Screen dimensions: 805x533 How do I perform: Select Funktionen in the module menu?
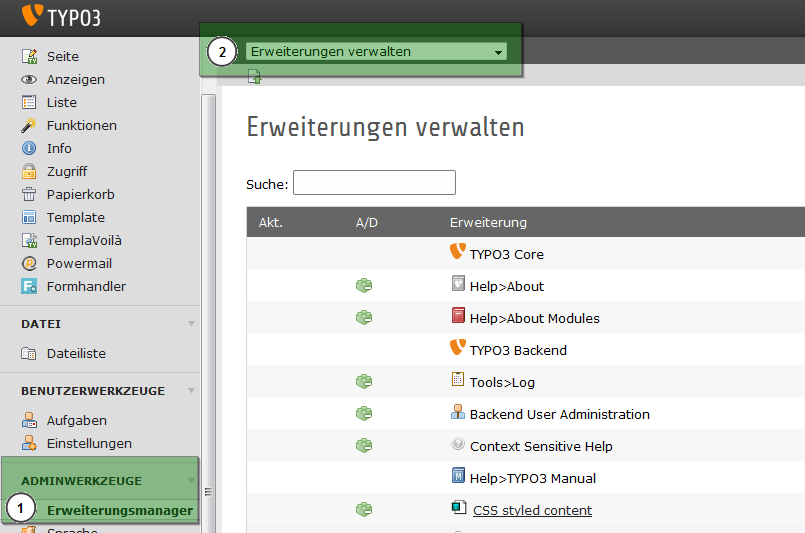82,125
